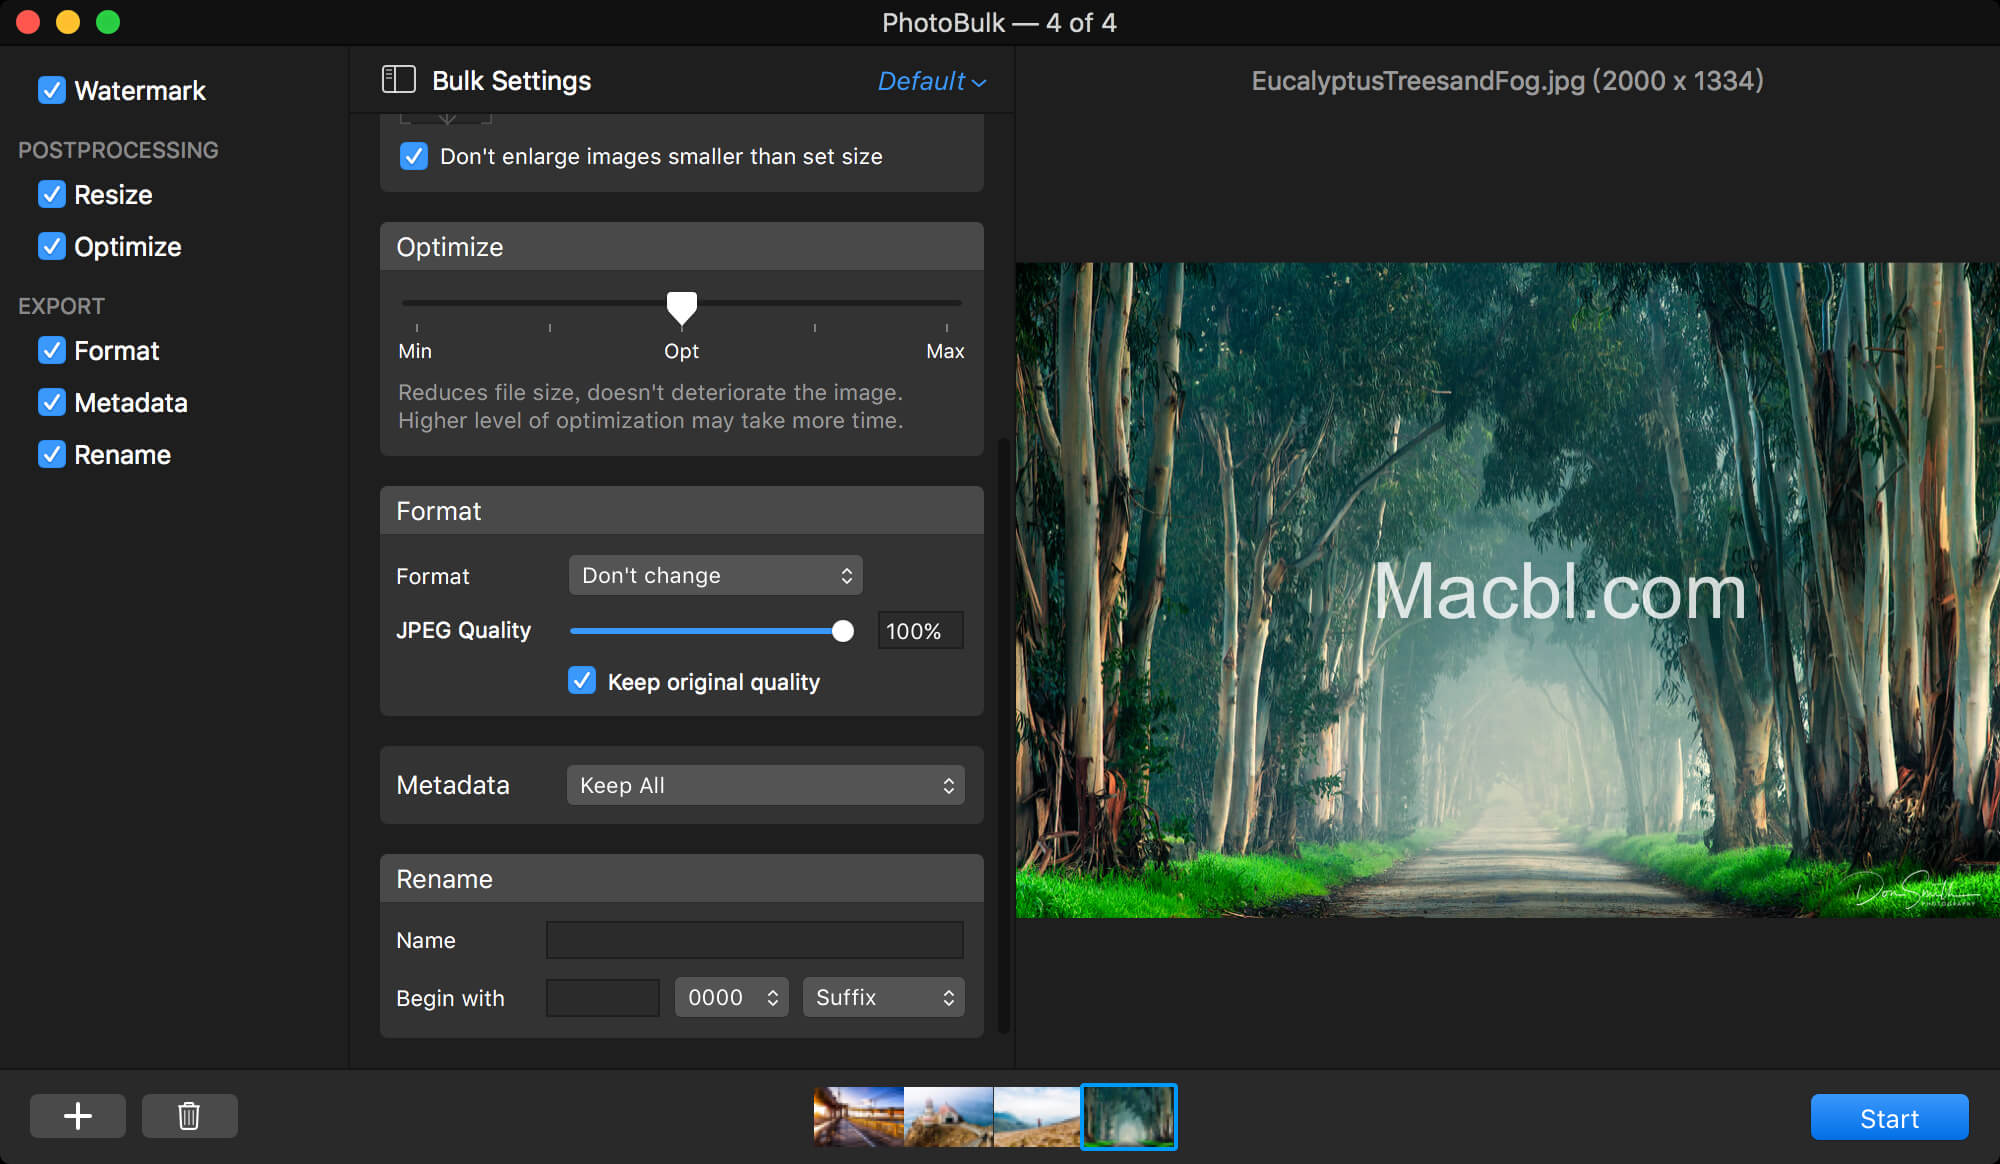Select the eucalyptus forest thumbnail
Image resolution: width=2000 pixels, height=1164 pixels.
tap(1129, 1117)
